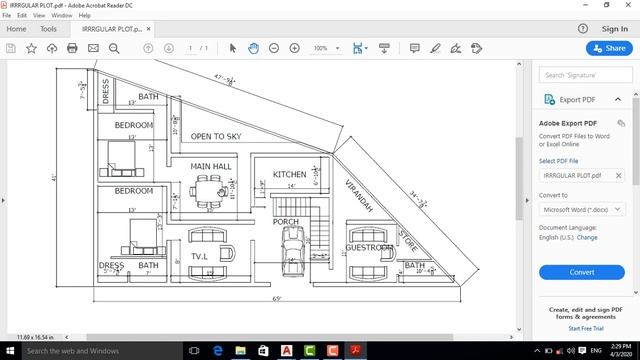Click the document vertical scrollbar thumb

(519, 179)
